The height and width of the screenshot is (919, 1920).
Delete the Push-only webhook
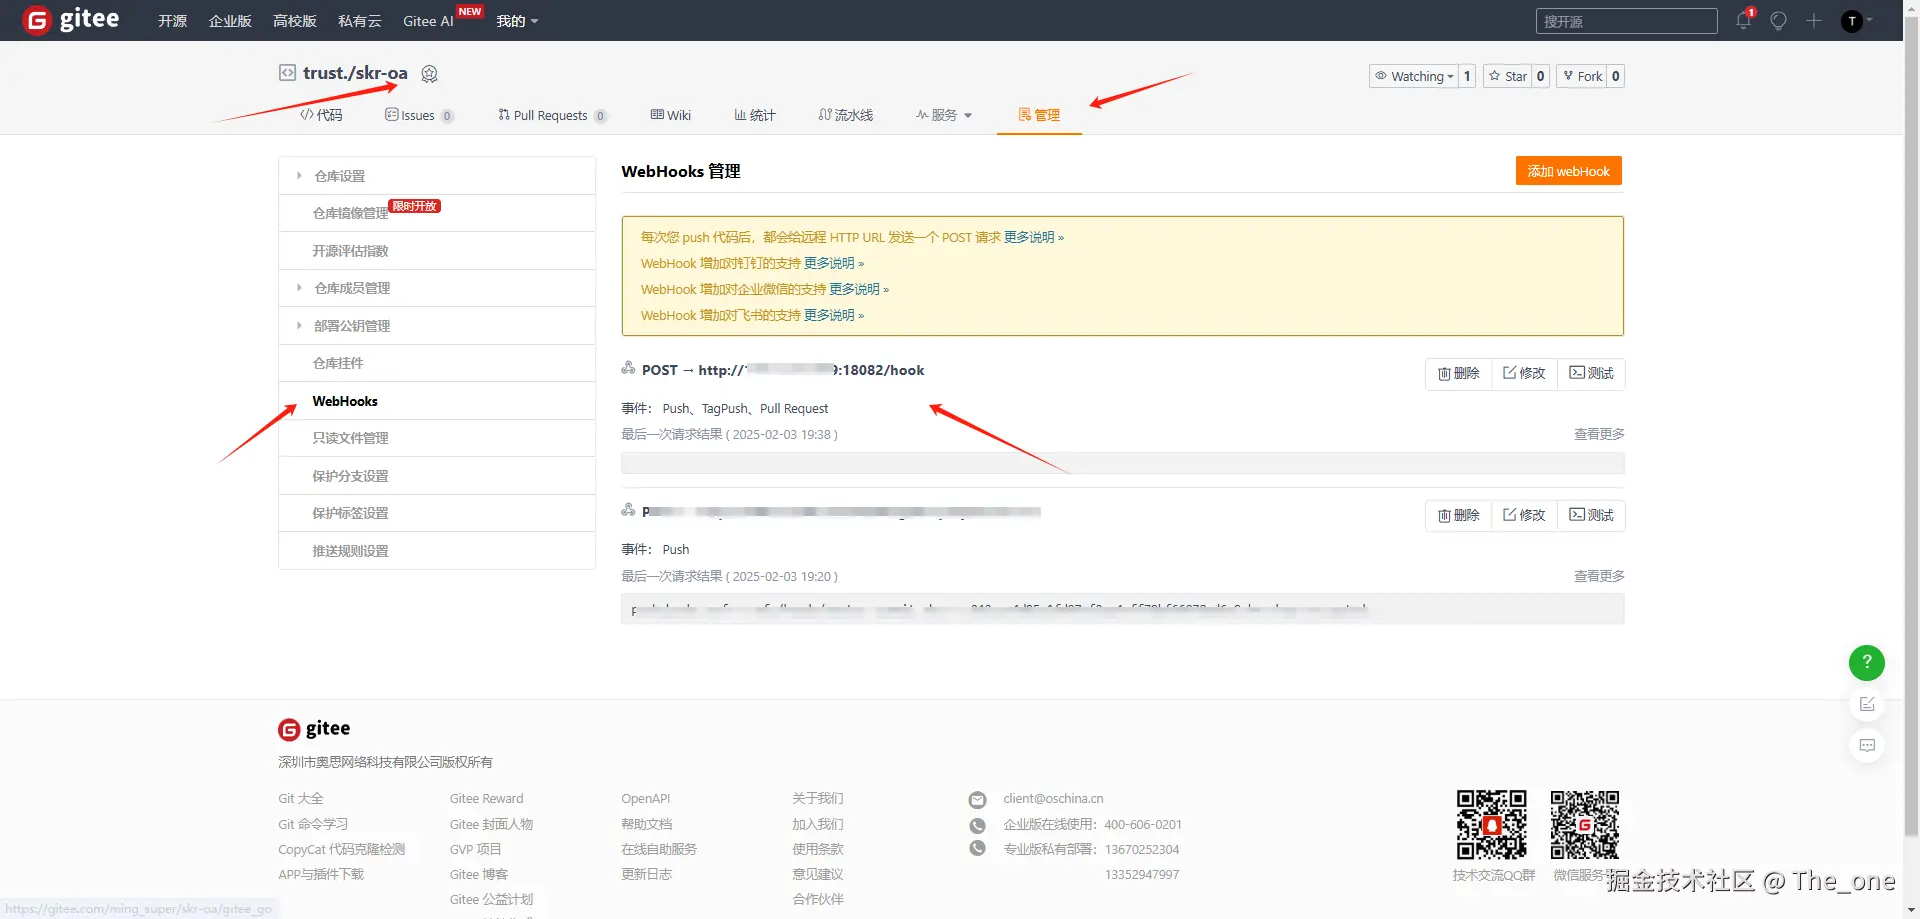[x=1458, y=516]
